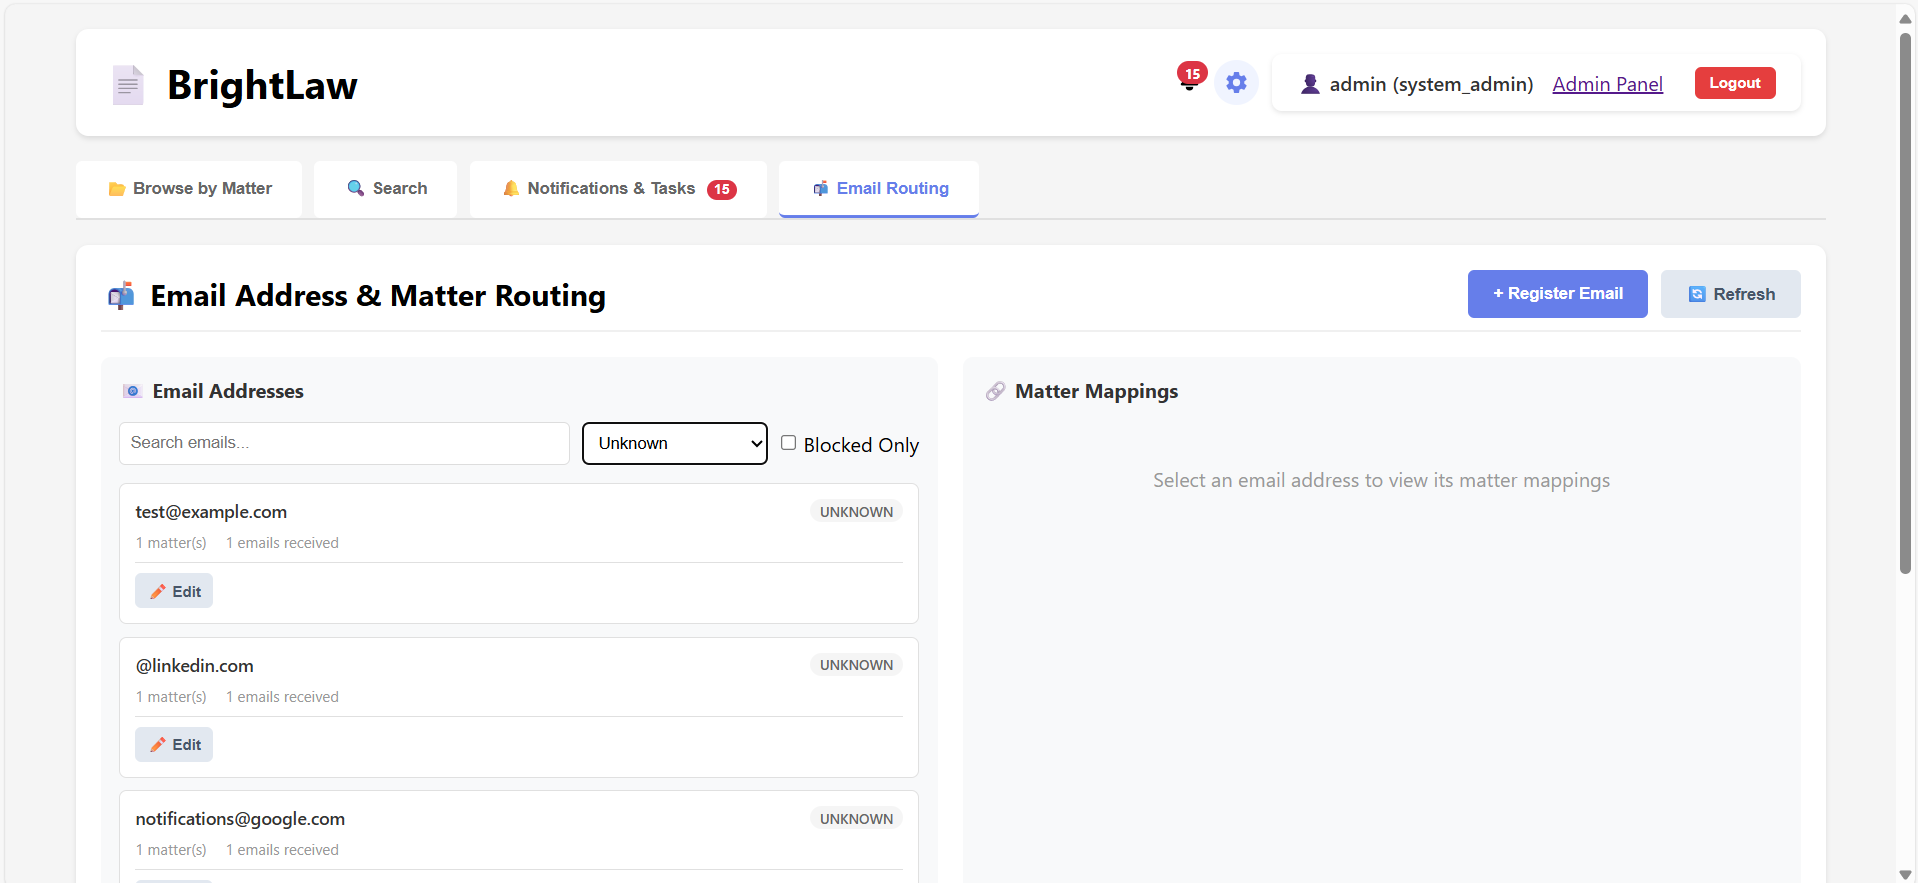
Task: Click the Refresh button
Action: click(1730, 294)
